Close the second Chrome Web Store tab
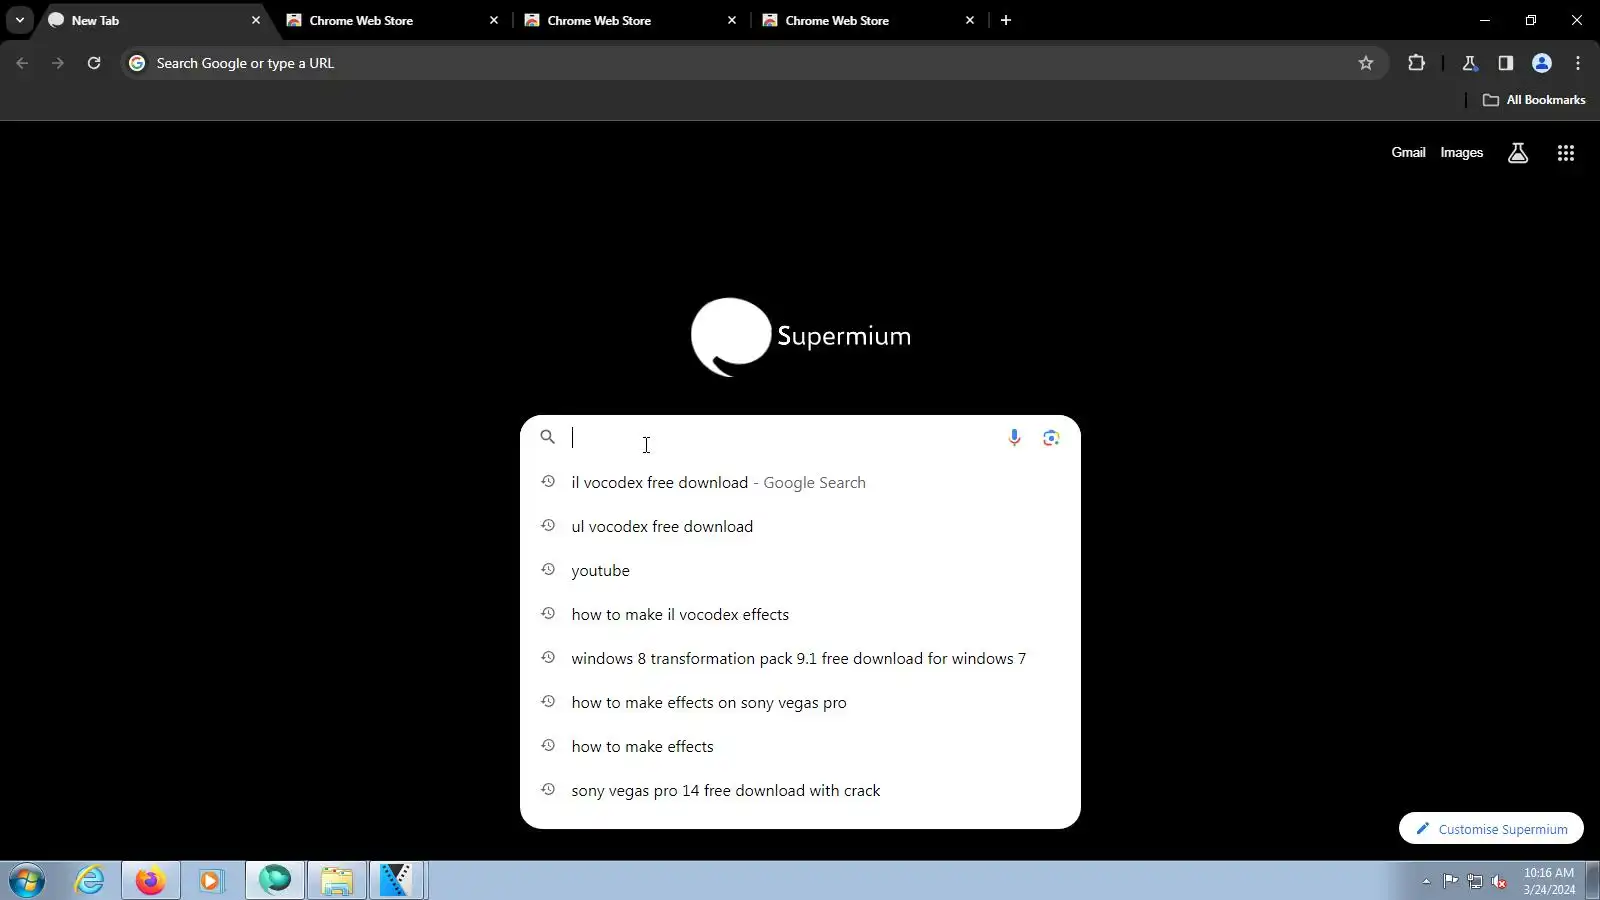Viewport: 1600px width, 900px height. 732,20
